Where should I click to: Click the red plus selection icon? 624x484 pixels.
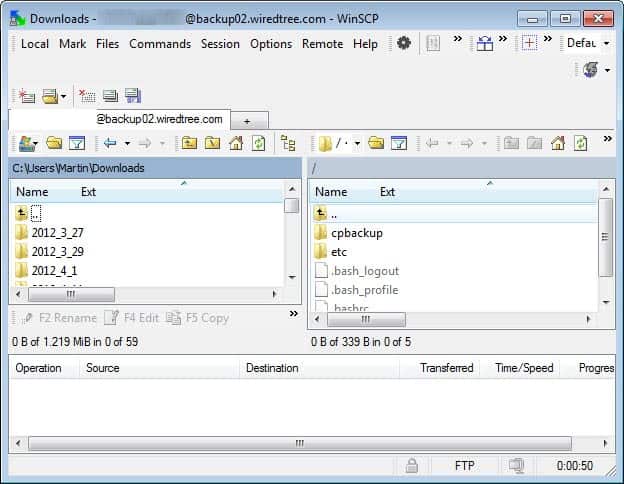pyautogui.click(x=529, y=43)
